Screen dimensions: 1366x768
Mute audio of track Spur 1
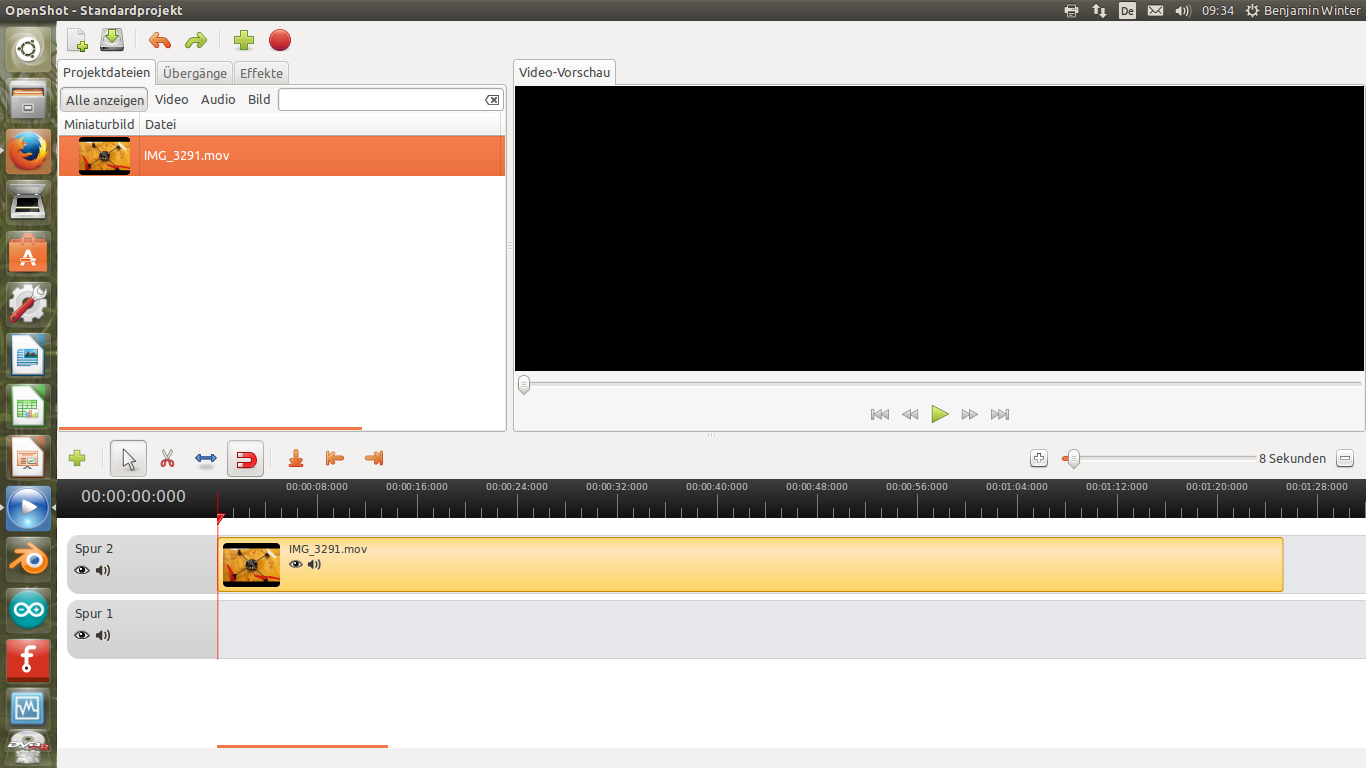103,635
